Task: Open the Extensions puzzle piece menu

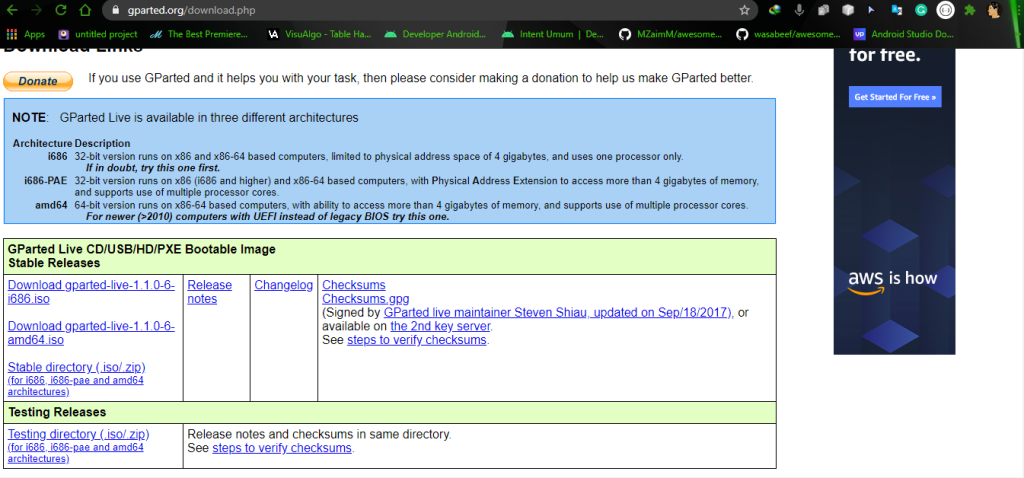Action: [x=969, y=10]
